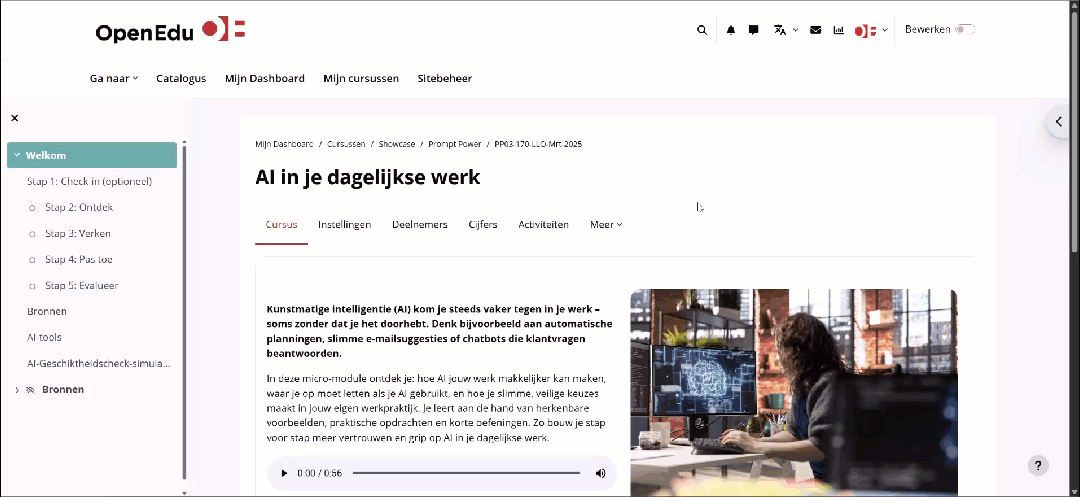
Task: Open the language selector dropdown
Action: tap(785, 30)
